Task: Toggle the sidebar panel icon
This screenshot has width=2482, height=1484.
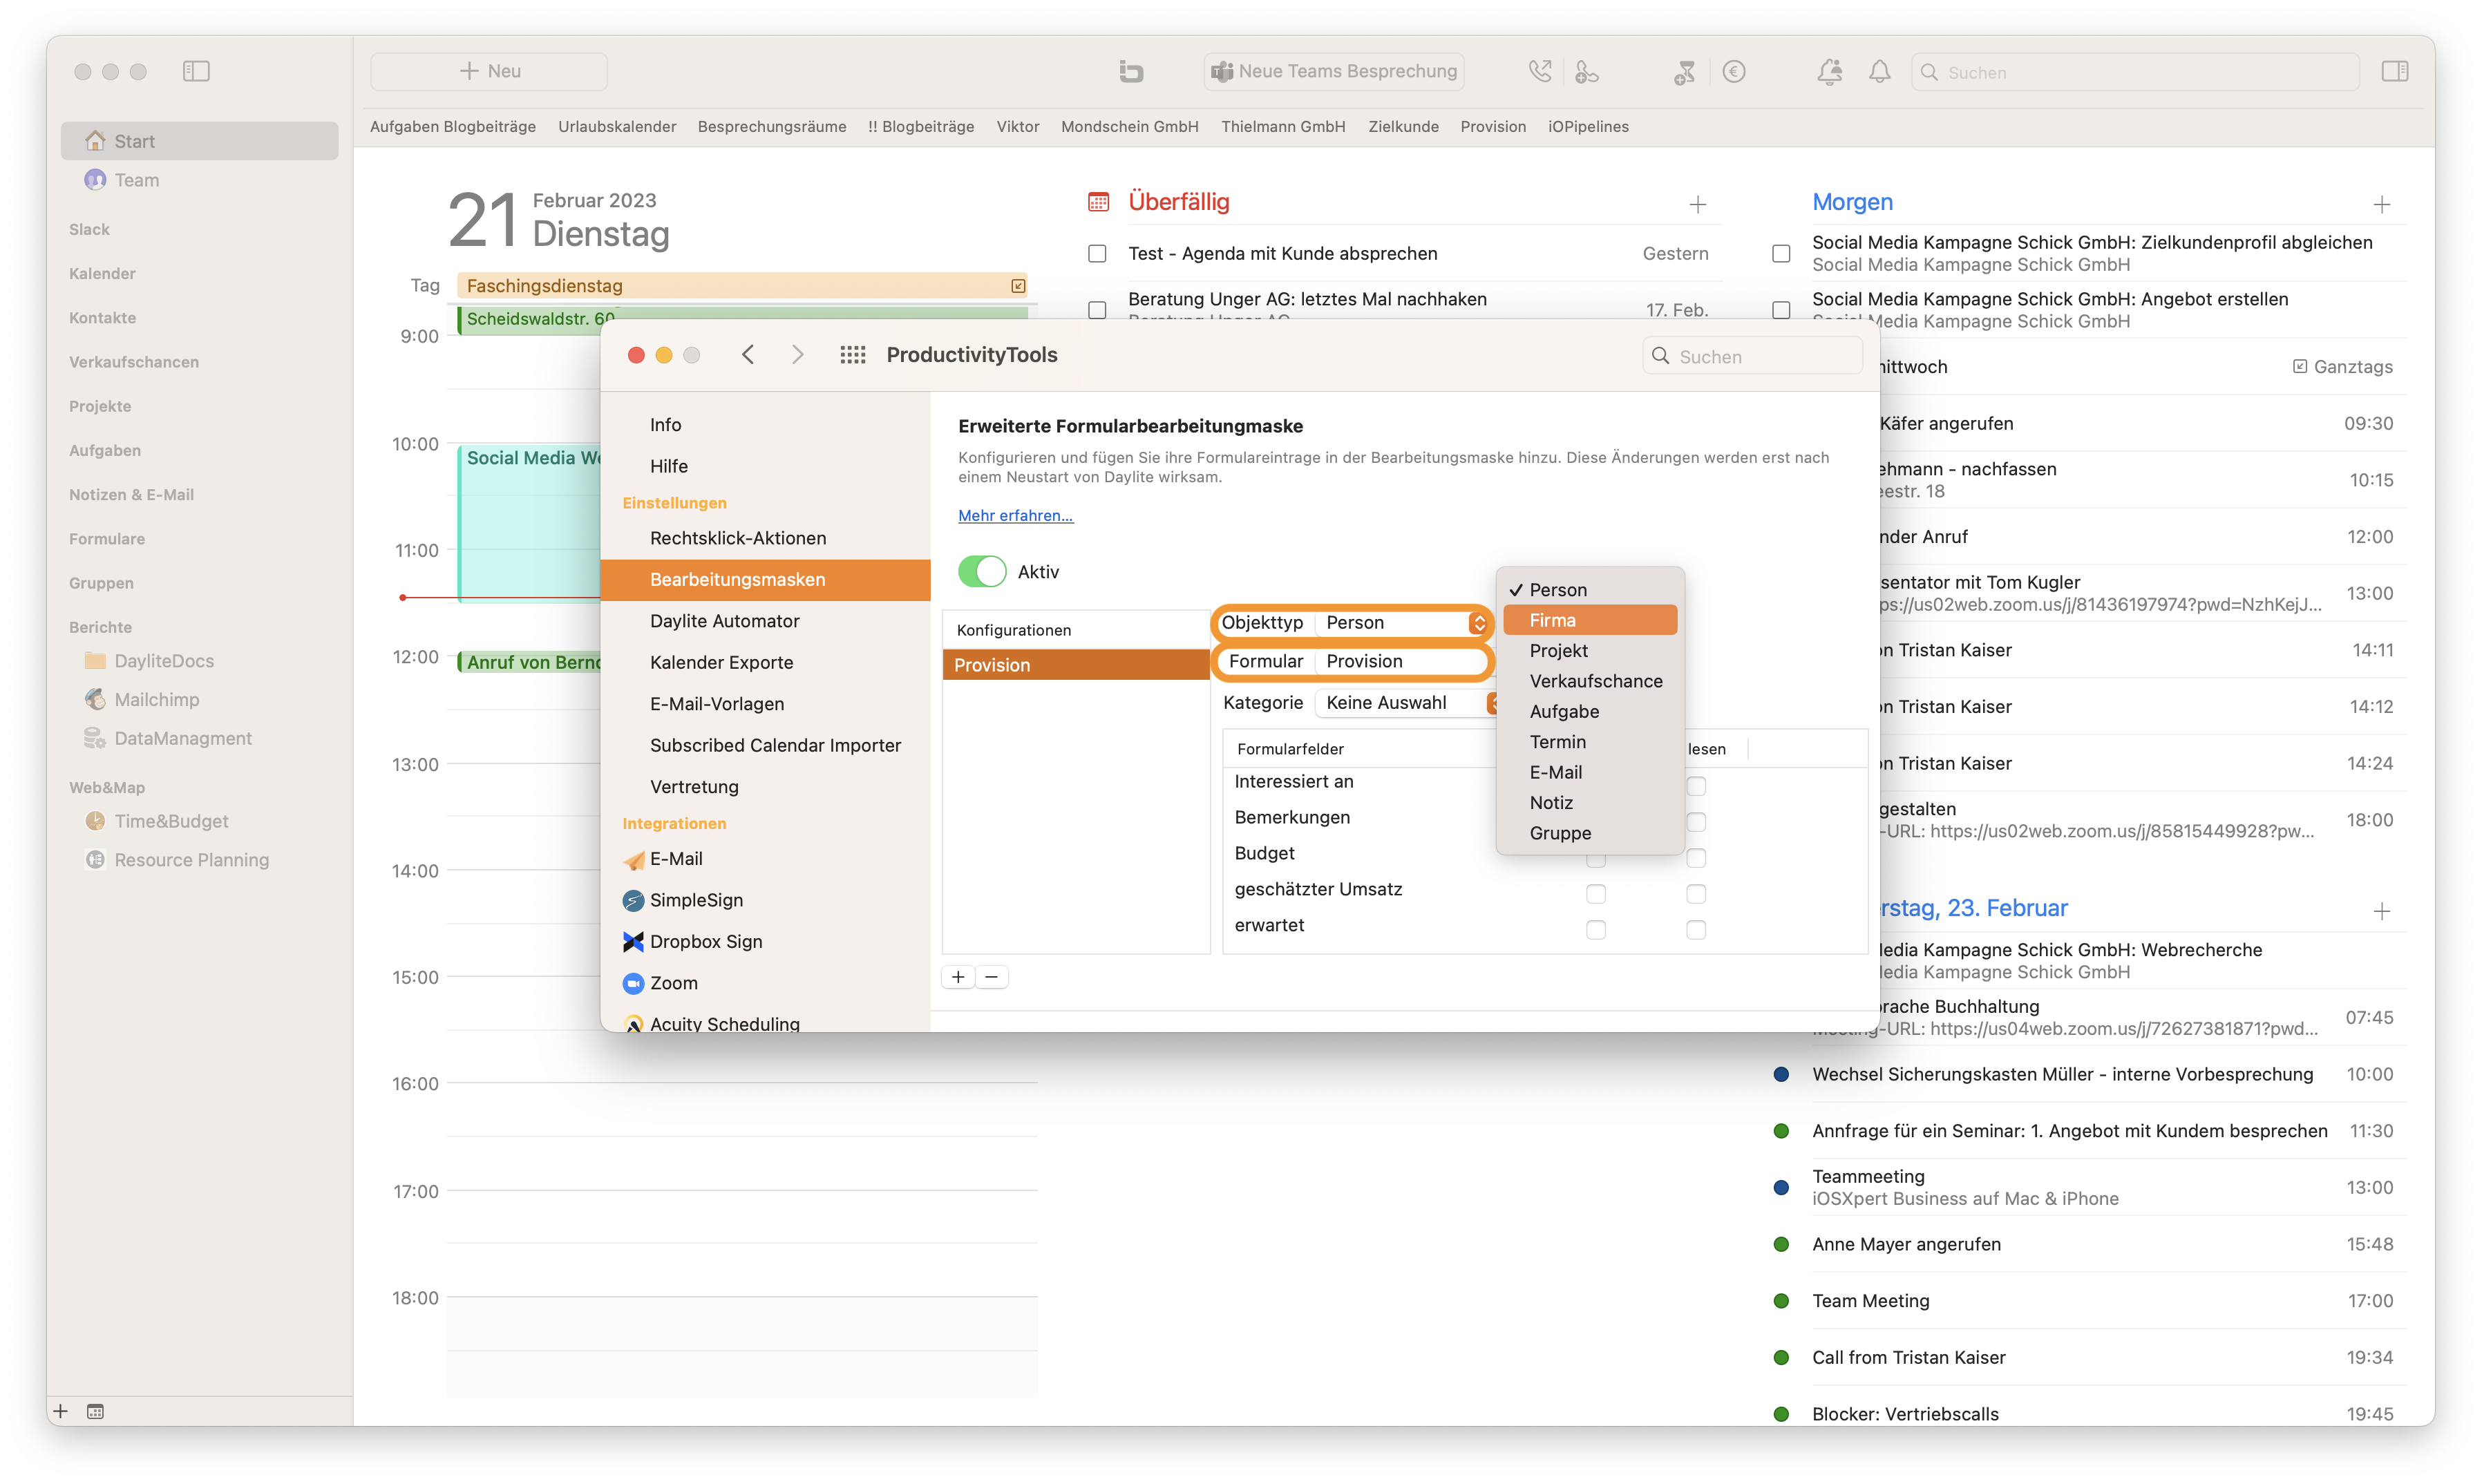Action: [196, 71]
